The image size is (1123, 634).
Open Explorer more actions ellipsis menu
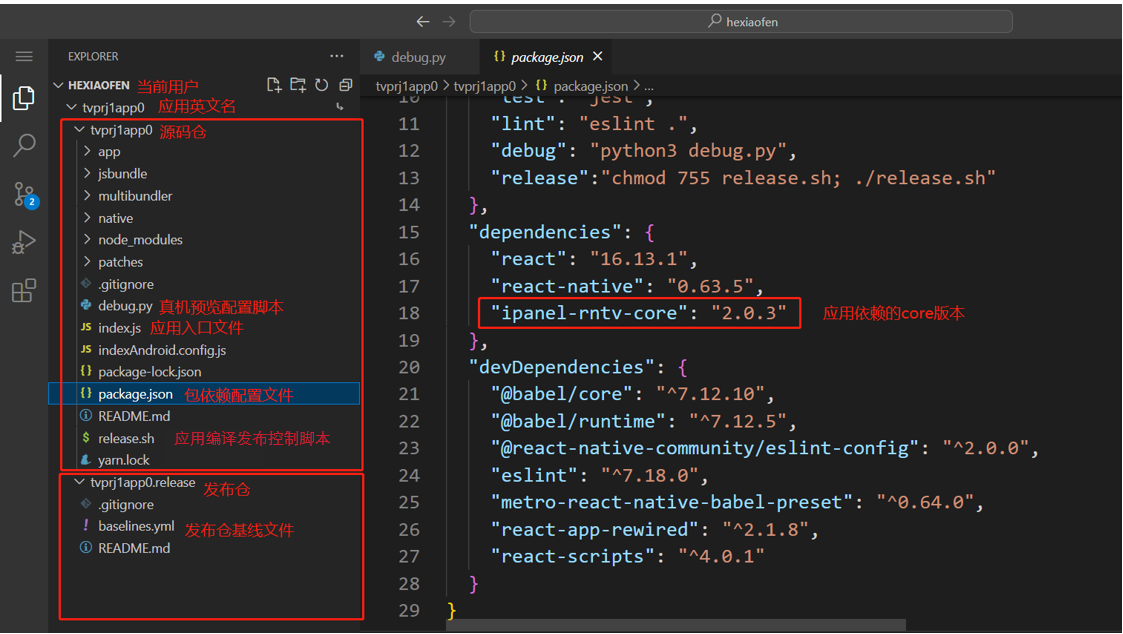coord(336,57)
